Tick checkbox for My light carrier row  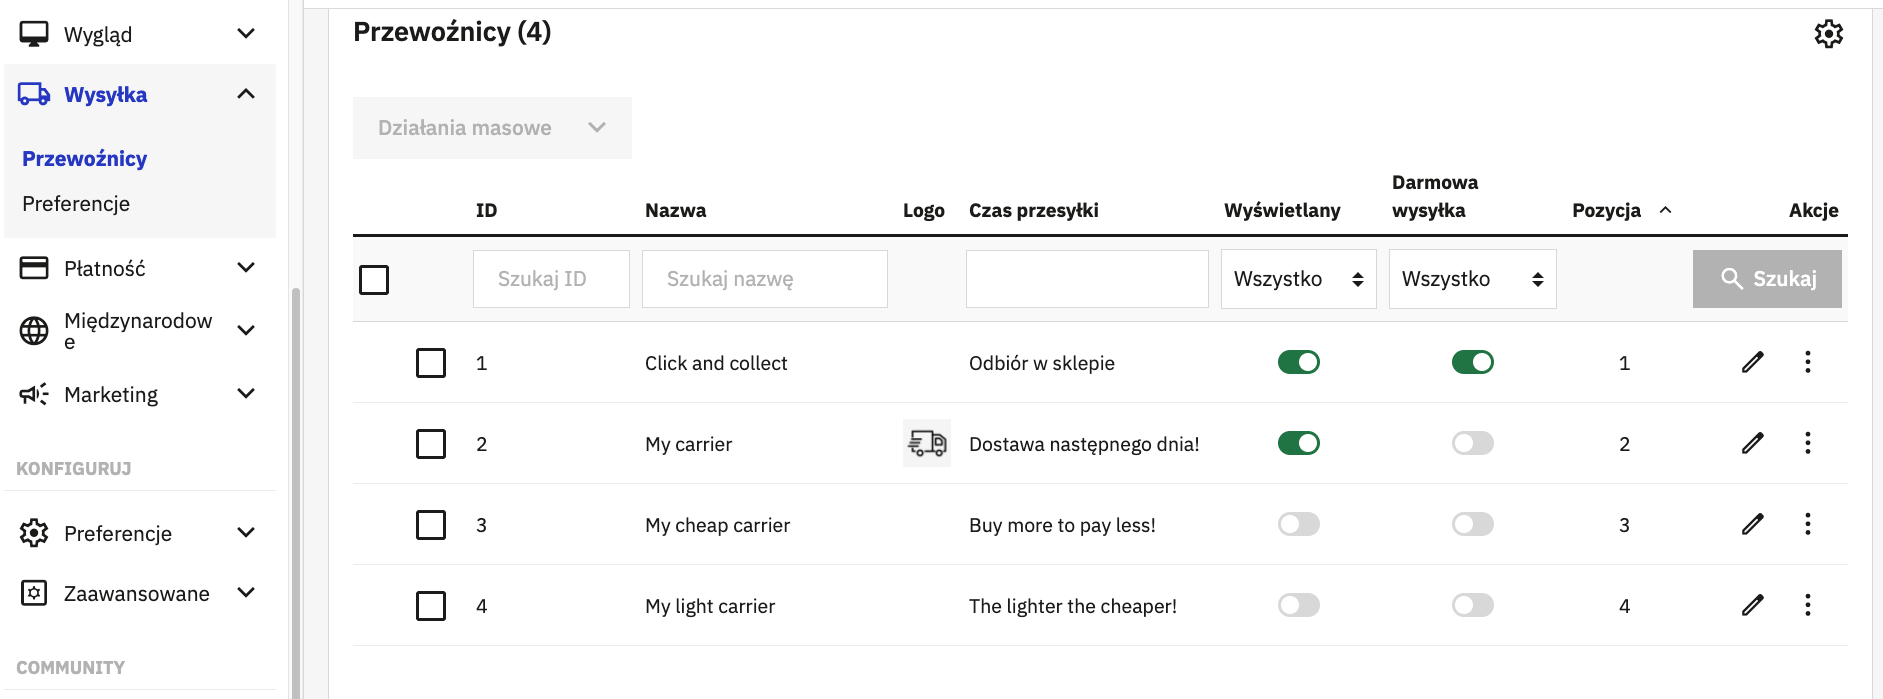click(x=431, y=606)
